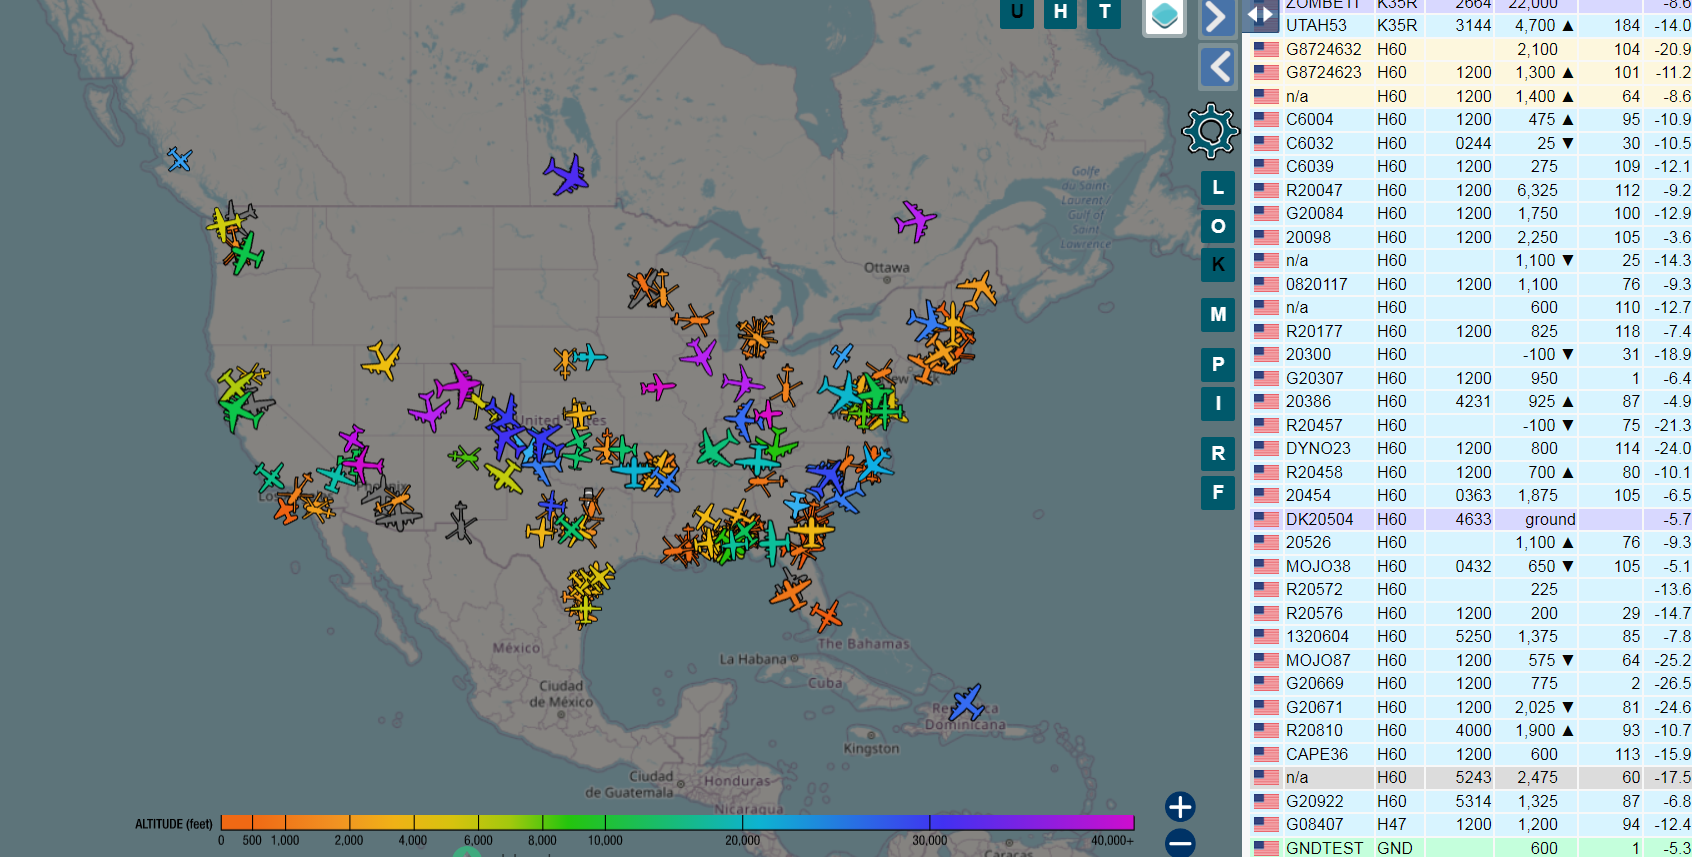Select the 1320604 callsign row
Screen dimensions: 1692x857
pyautogui.click(x=1469, y=636)
